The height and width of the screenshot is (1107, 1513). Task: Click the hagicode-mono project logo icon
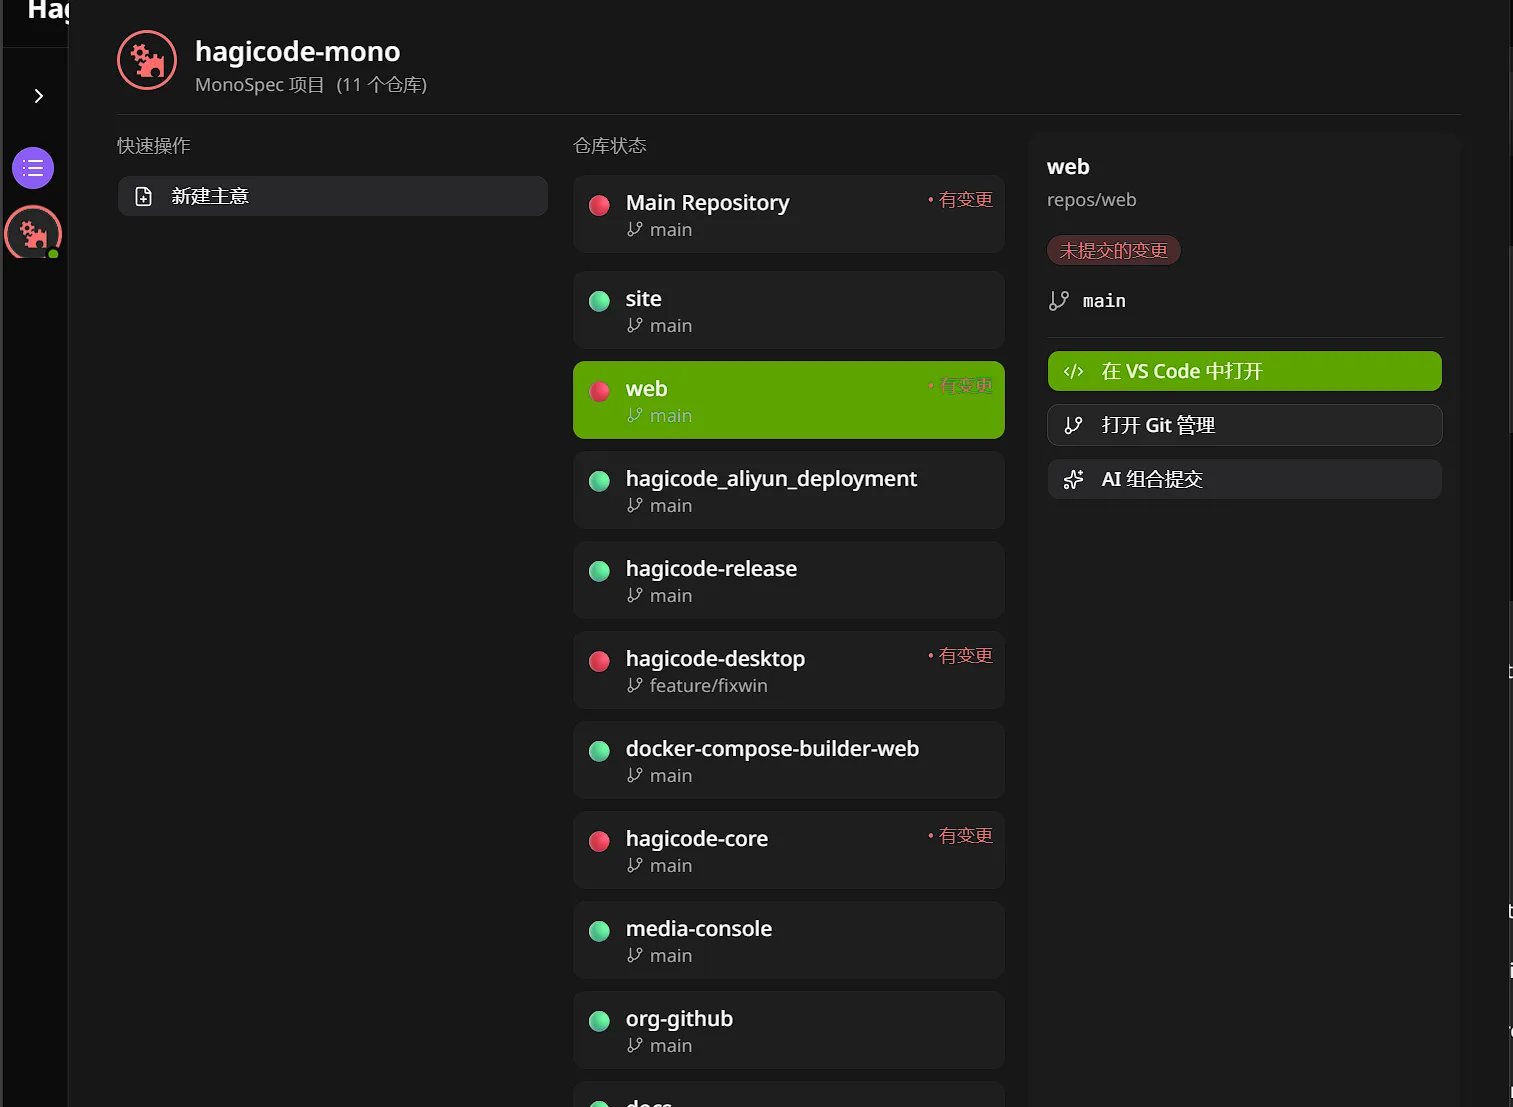pos(147,61)
